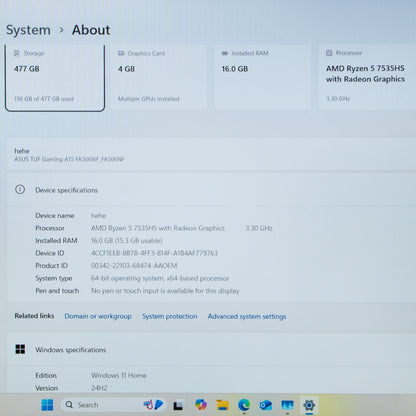Open the Storage 477 GB card
The width and height of the screenshot is (416, 416).
click(x=55, y=78)
